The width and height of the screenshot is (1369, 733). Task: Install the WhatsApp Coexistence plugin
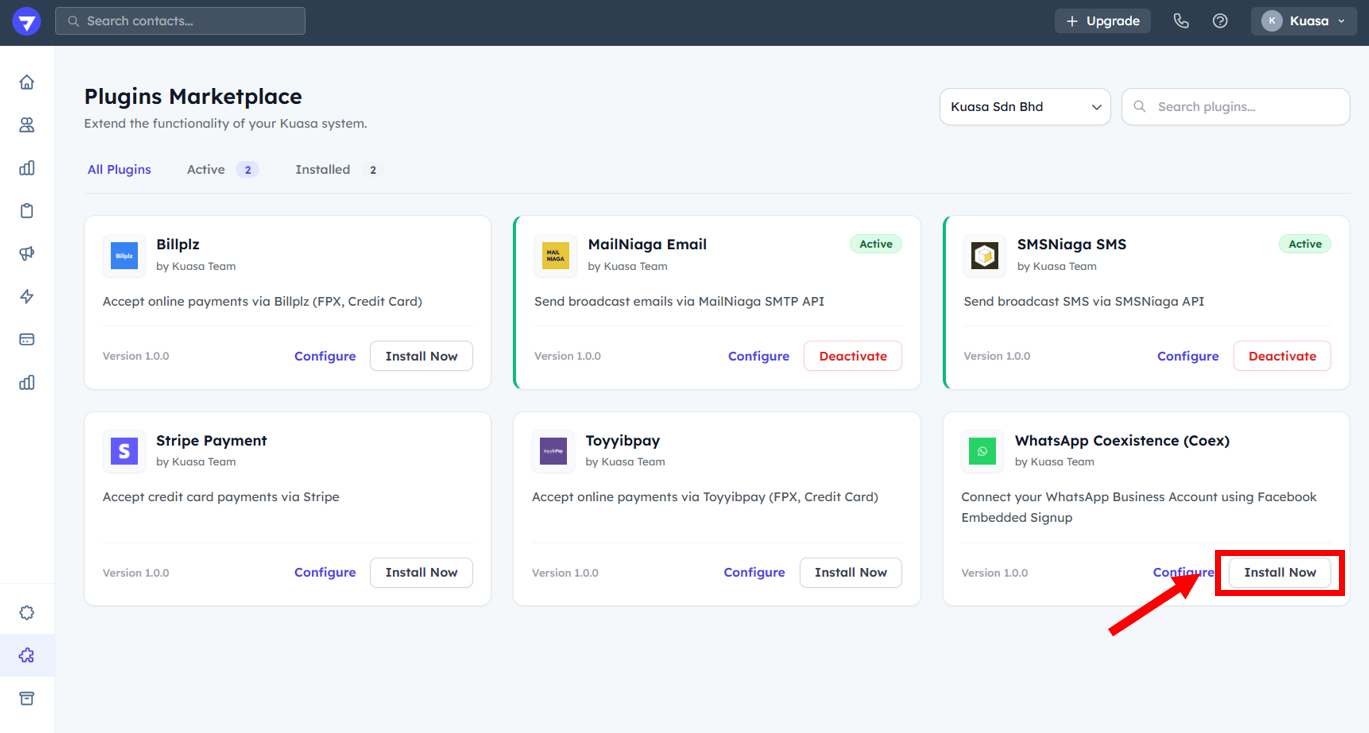1279,573
